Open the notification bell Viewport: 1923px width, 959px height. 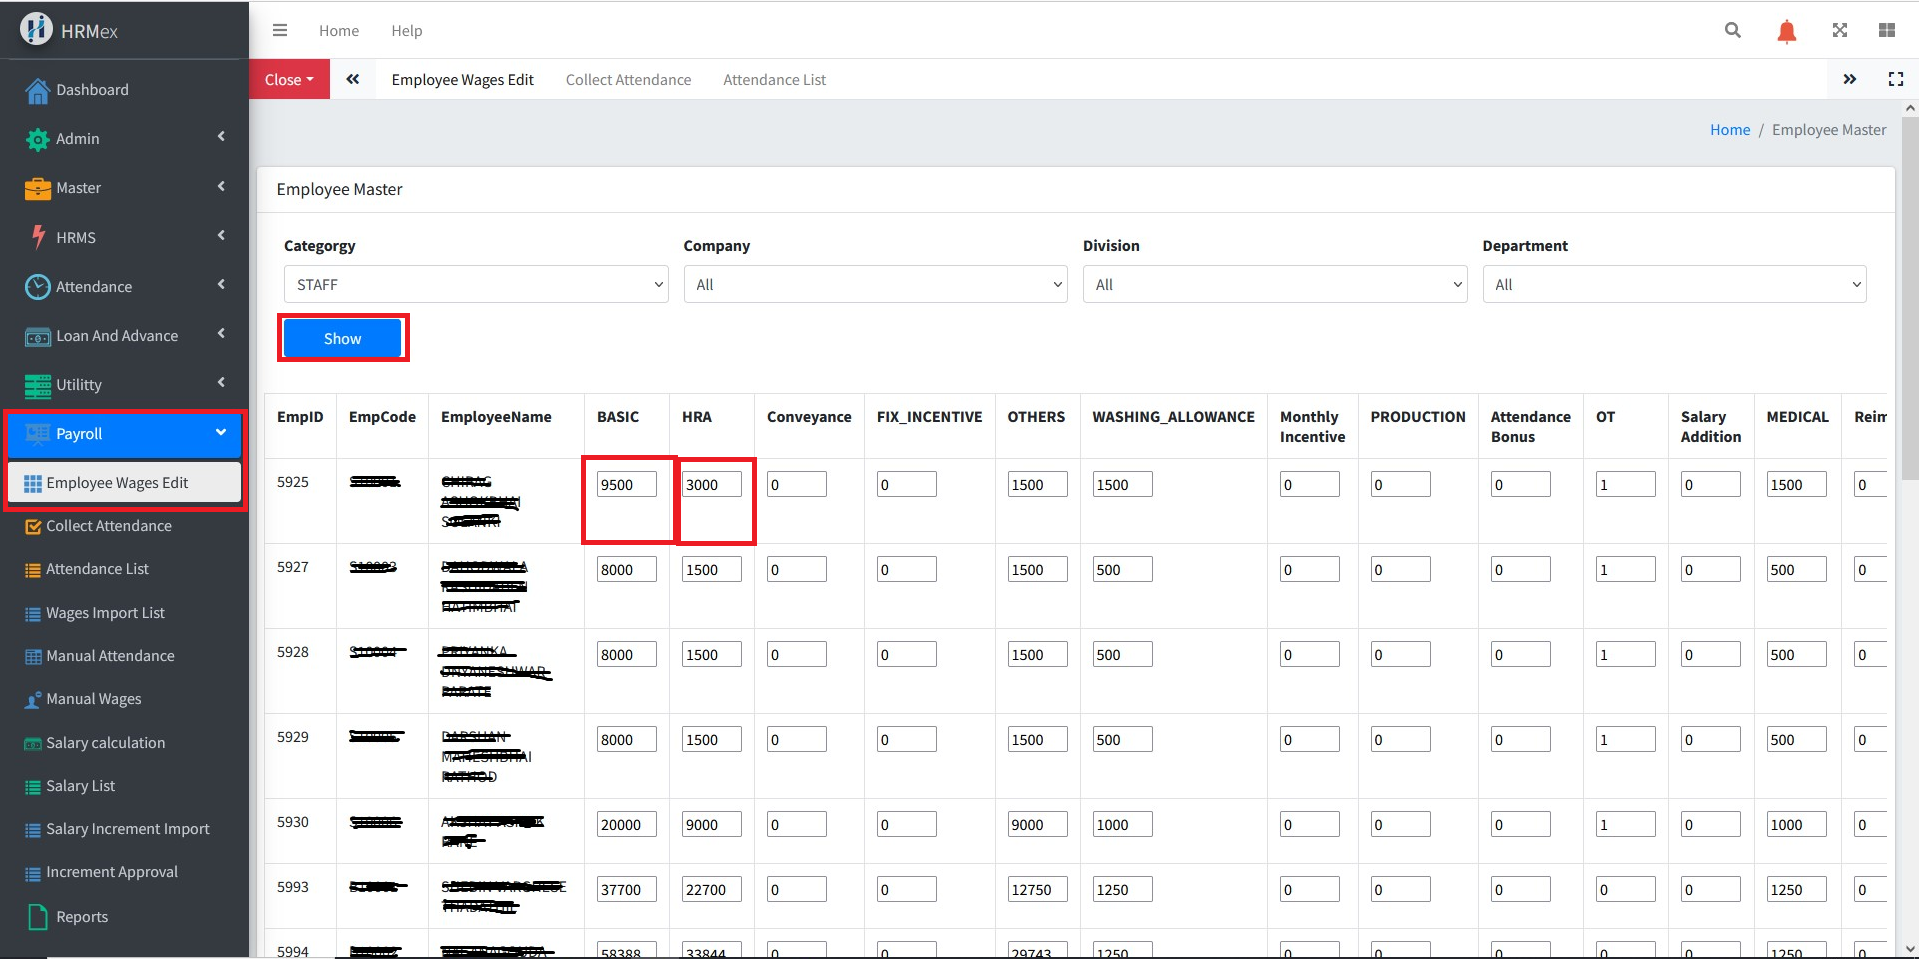click(1786, 31)
